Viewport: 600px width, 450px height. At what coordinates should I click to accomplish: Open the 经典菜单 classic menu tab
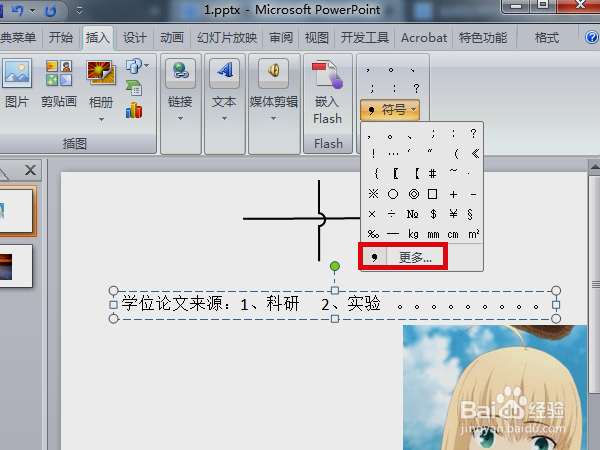point(18,38)
